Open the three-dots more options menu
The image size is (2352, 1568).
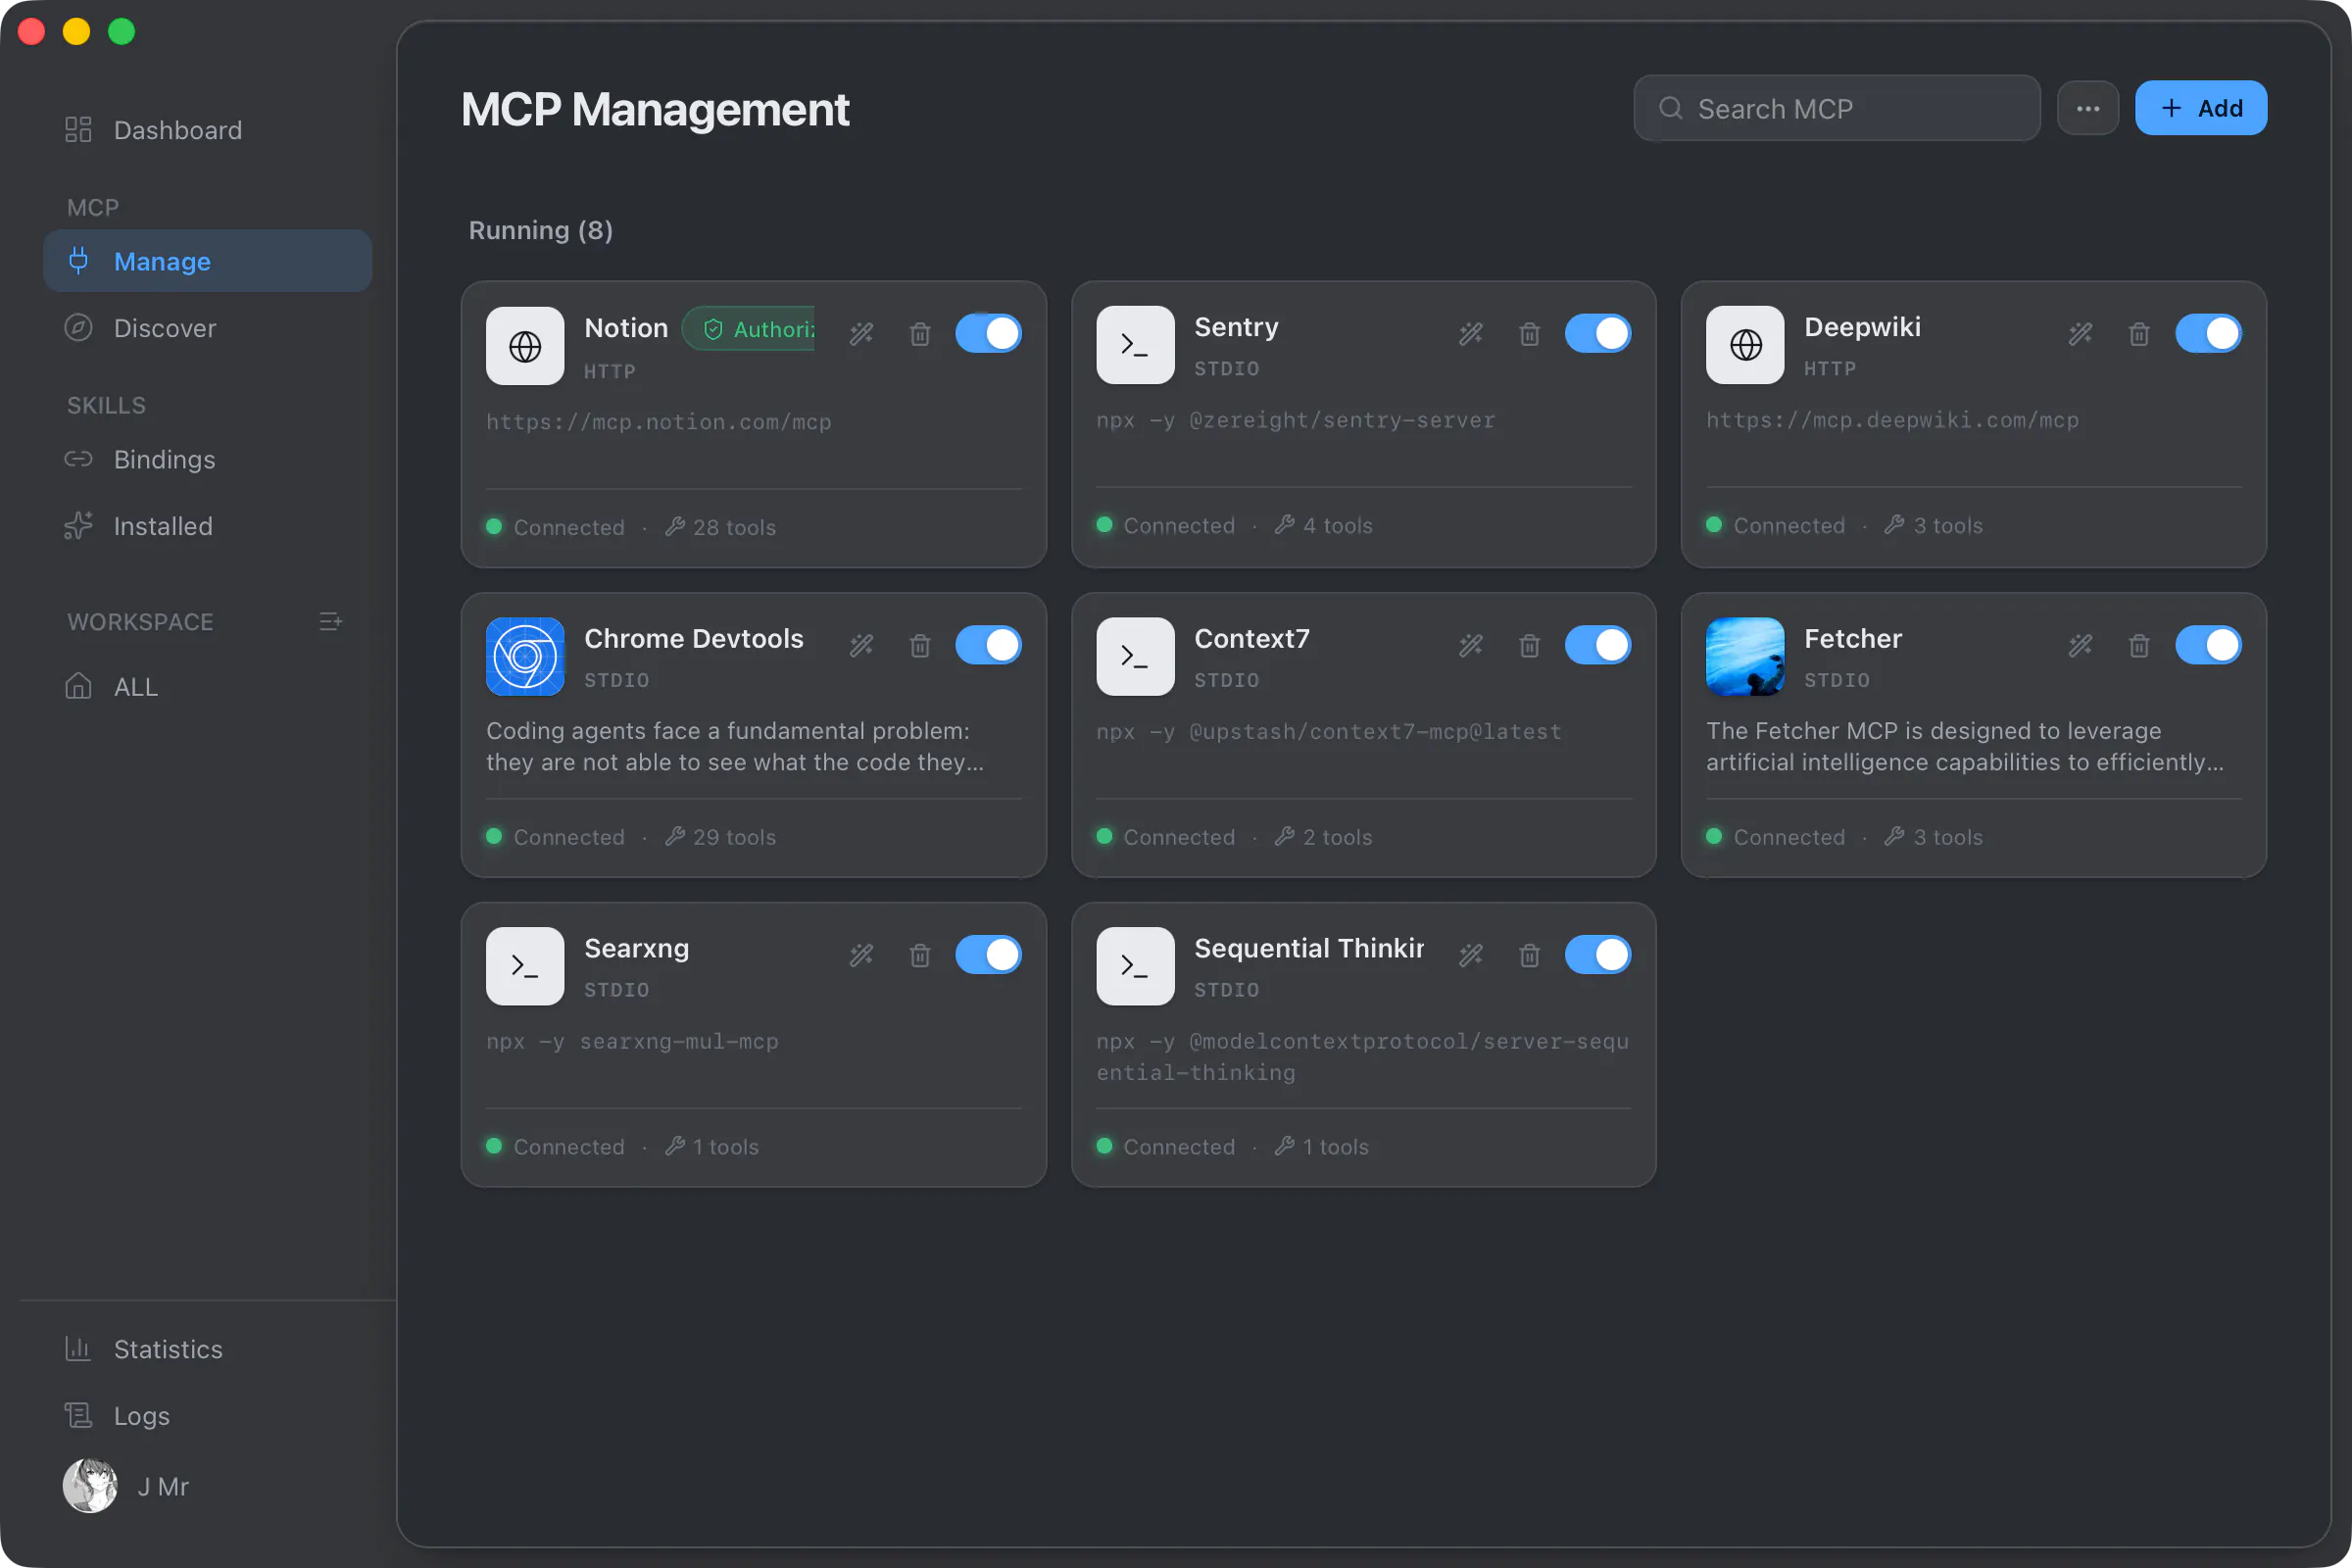[2088, 108]
